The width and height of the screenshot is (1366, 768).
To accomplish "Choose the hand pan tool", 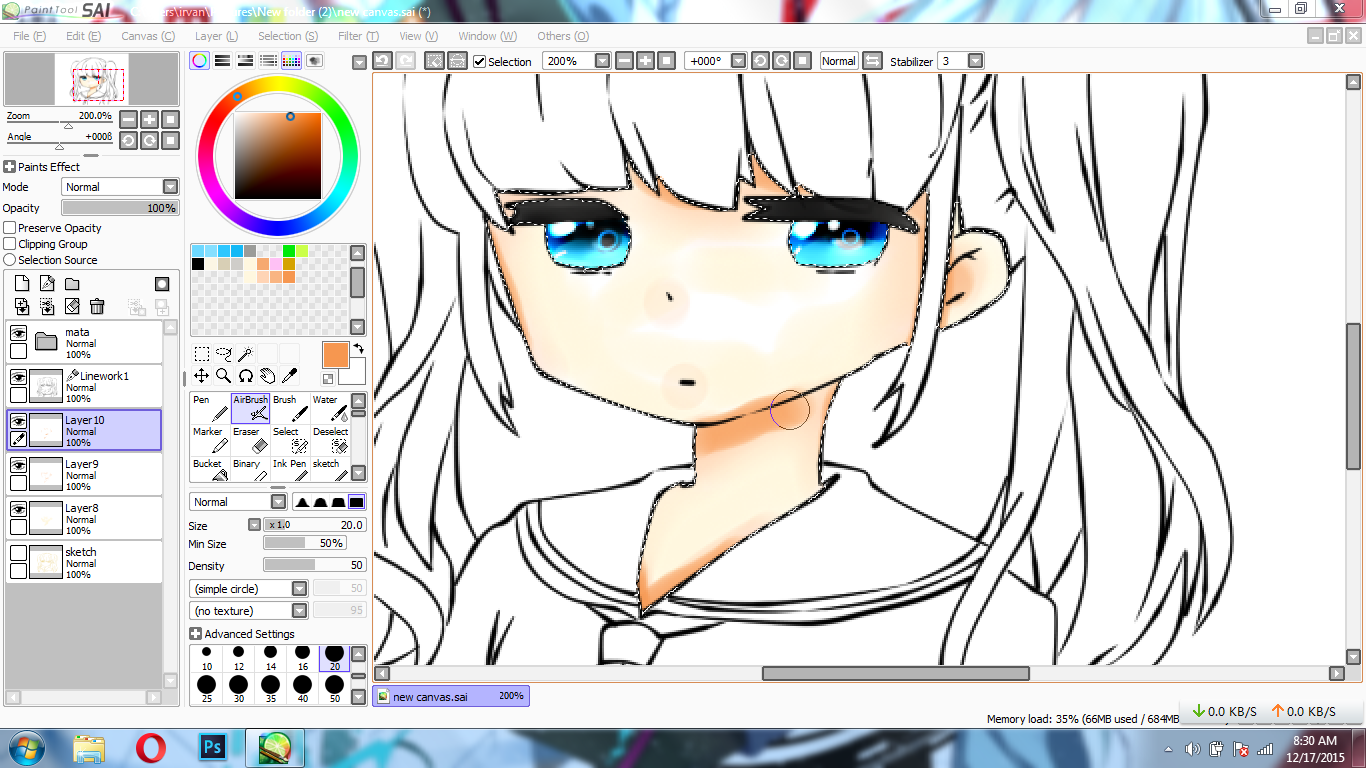I will [268, 376].
